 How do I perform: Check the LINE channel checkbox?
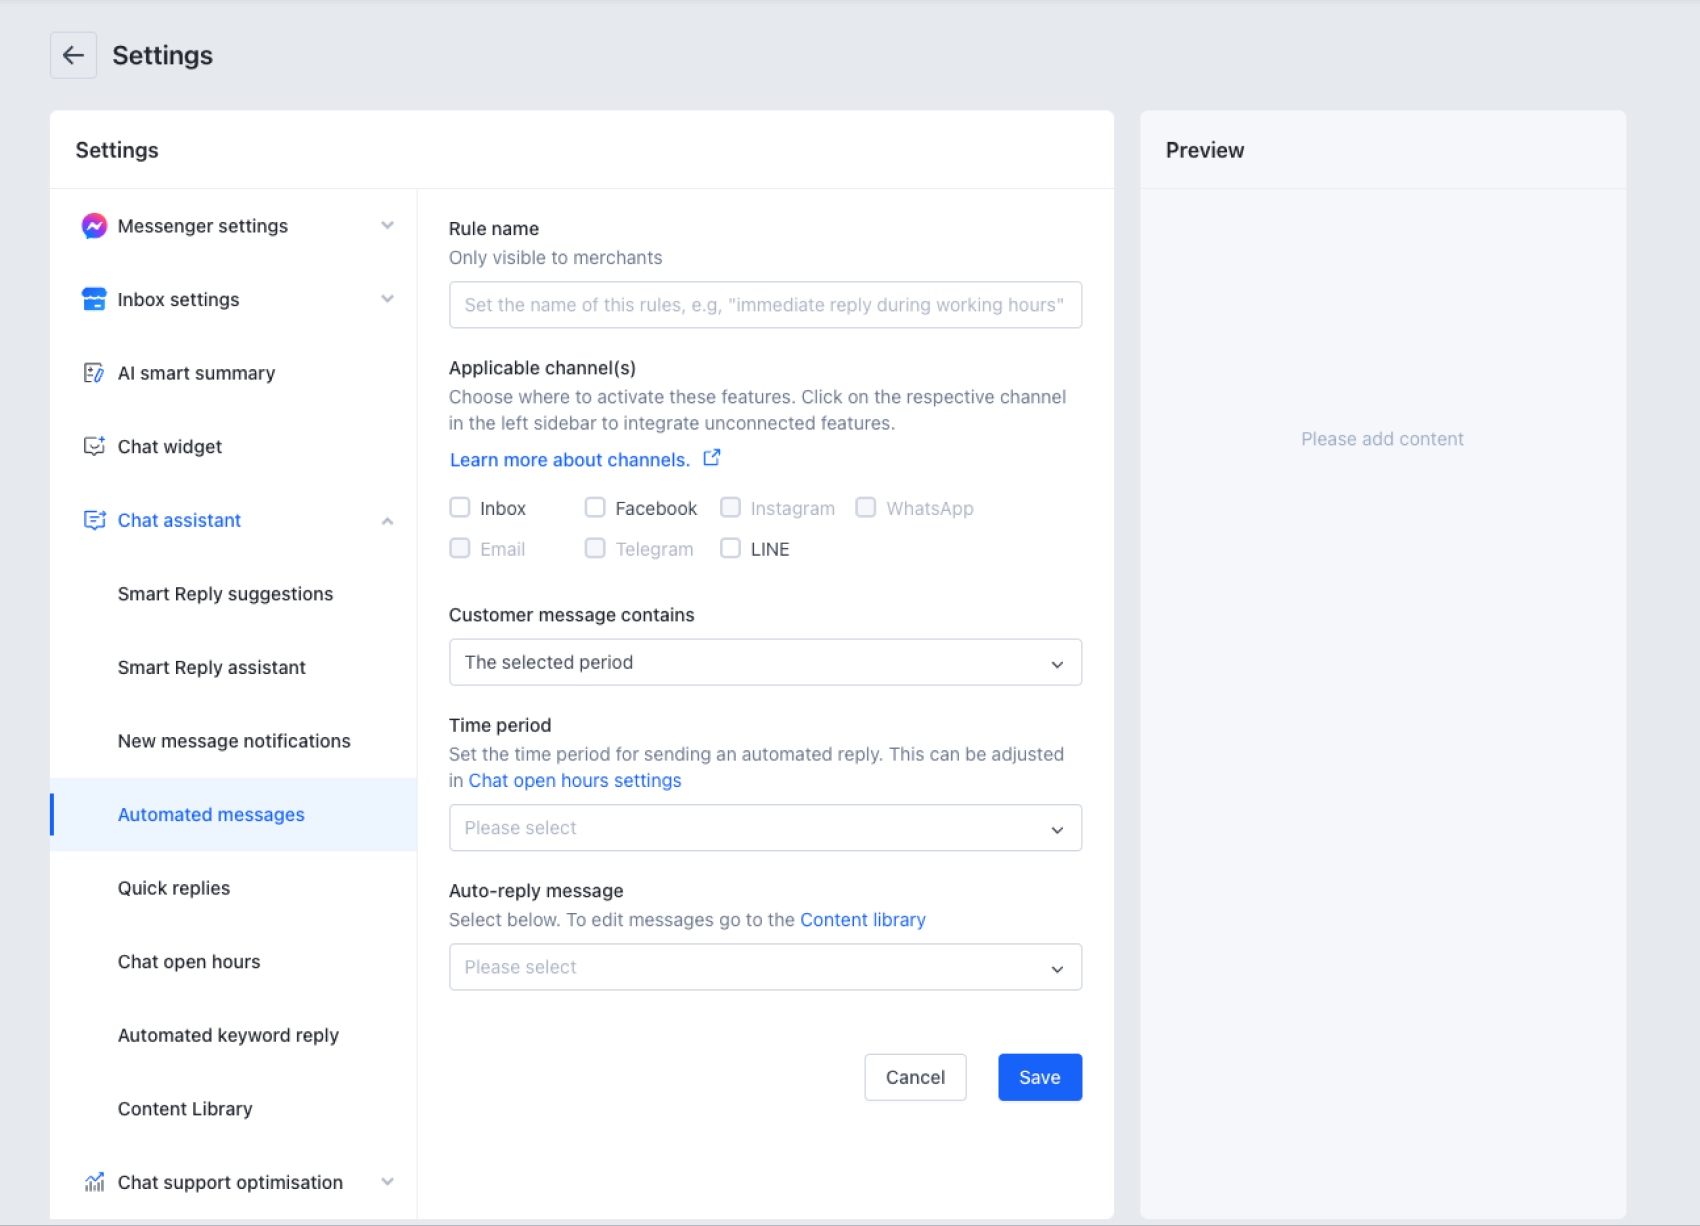click(731, 549)
